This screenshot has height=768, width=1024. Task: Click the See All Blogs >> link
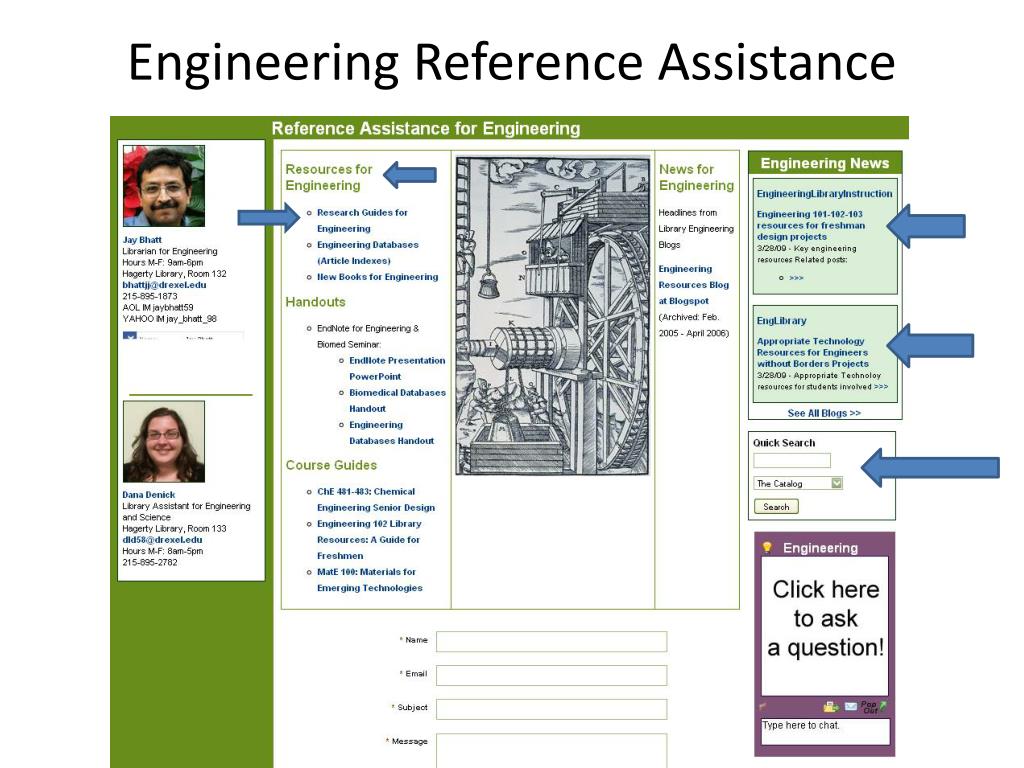(x=824, y=413)
